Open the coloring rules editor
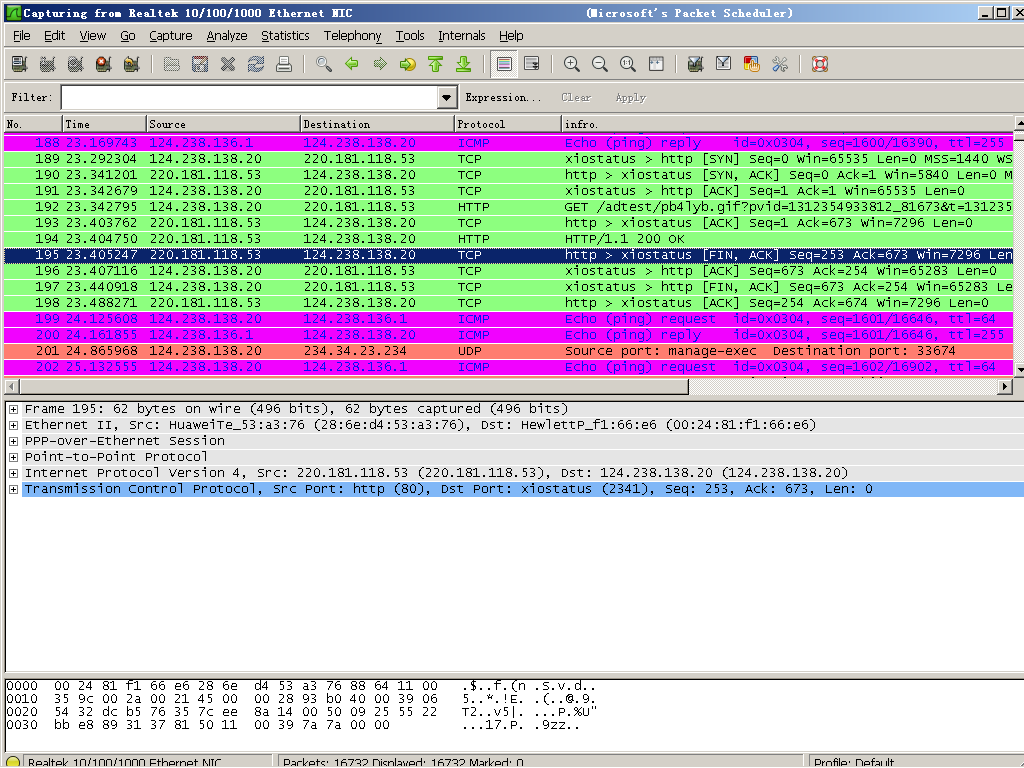The image size is (1024, 768). (752, 64)
